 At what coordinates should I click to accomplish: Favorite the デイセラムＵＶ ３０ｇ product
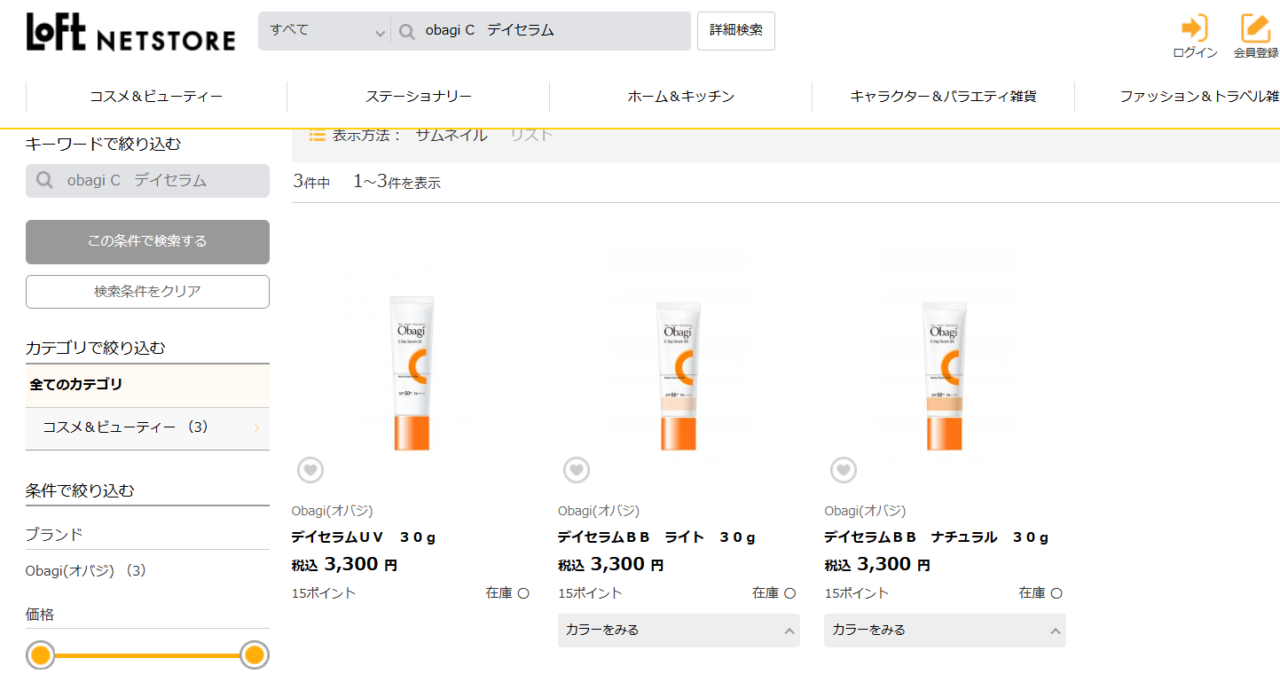pyautogui.click(x=310, y=469)
